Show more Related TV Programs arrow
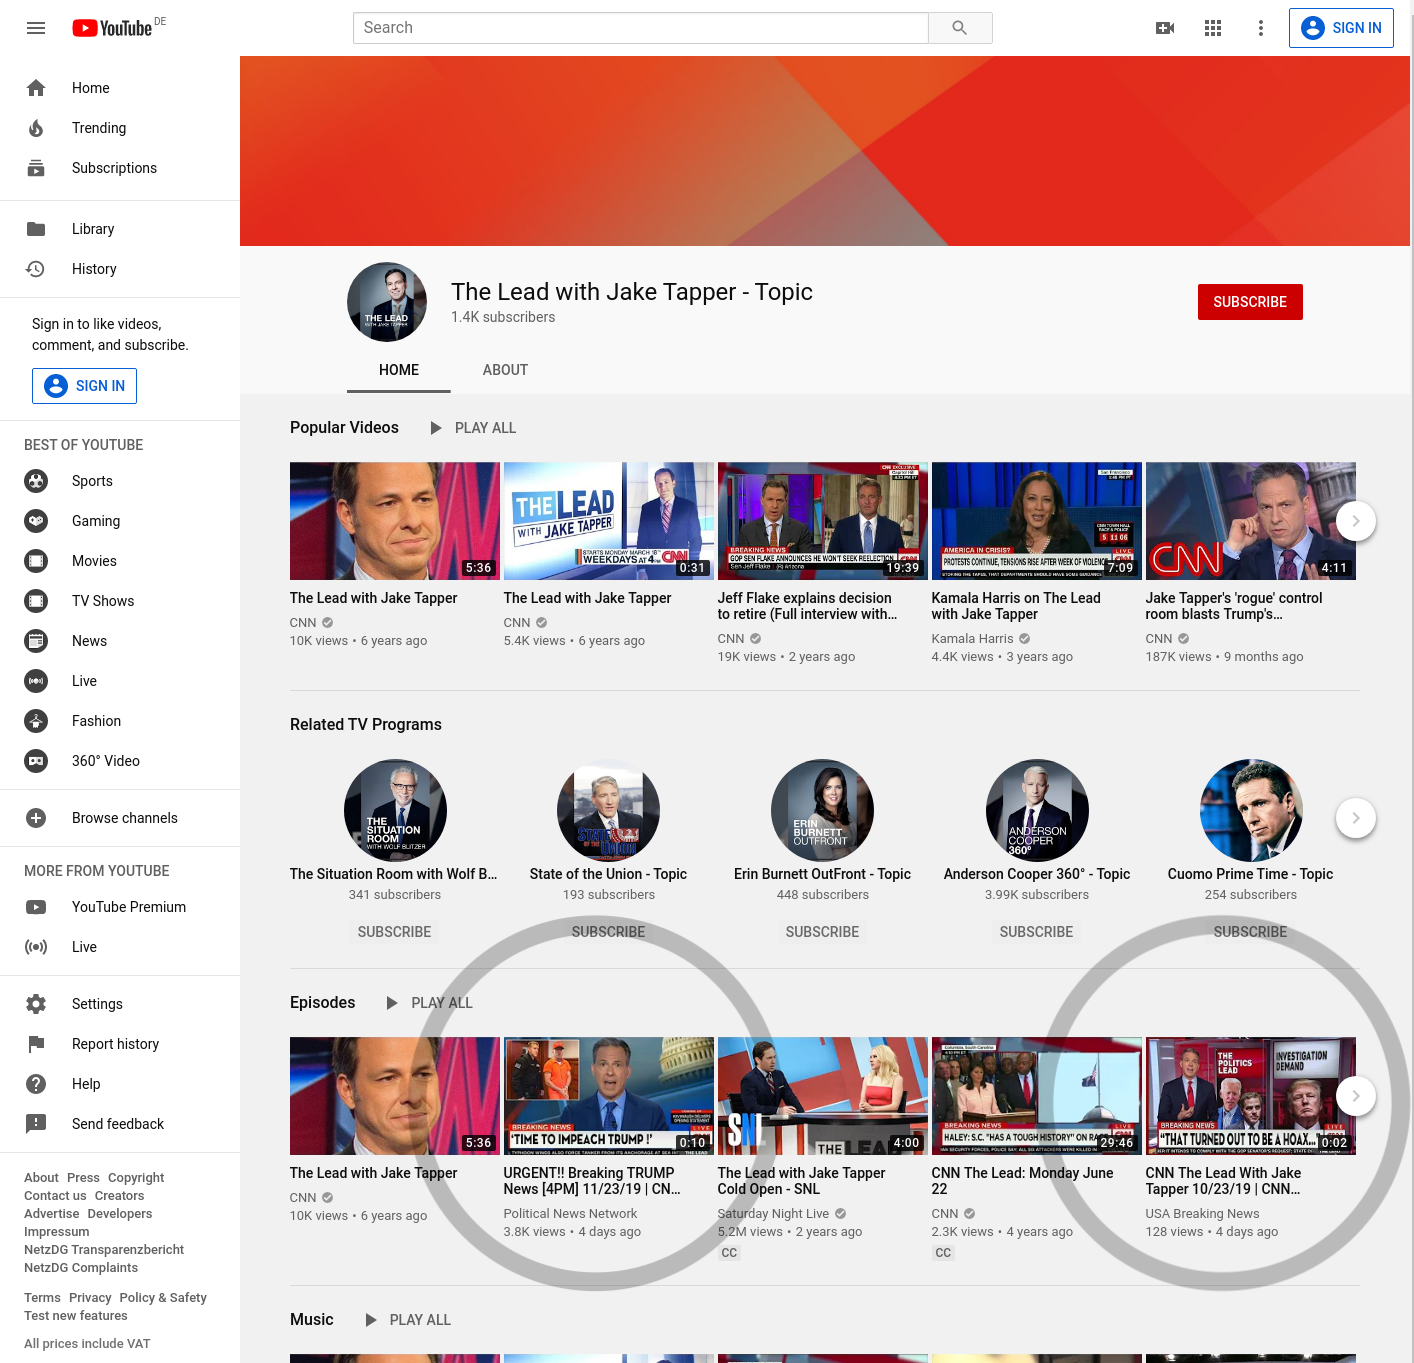1414x1363 pixels. pyautogui.click(x=1356, y=818)
